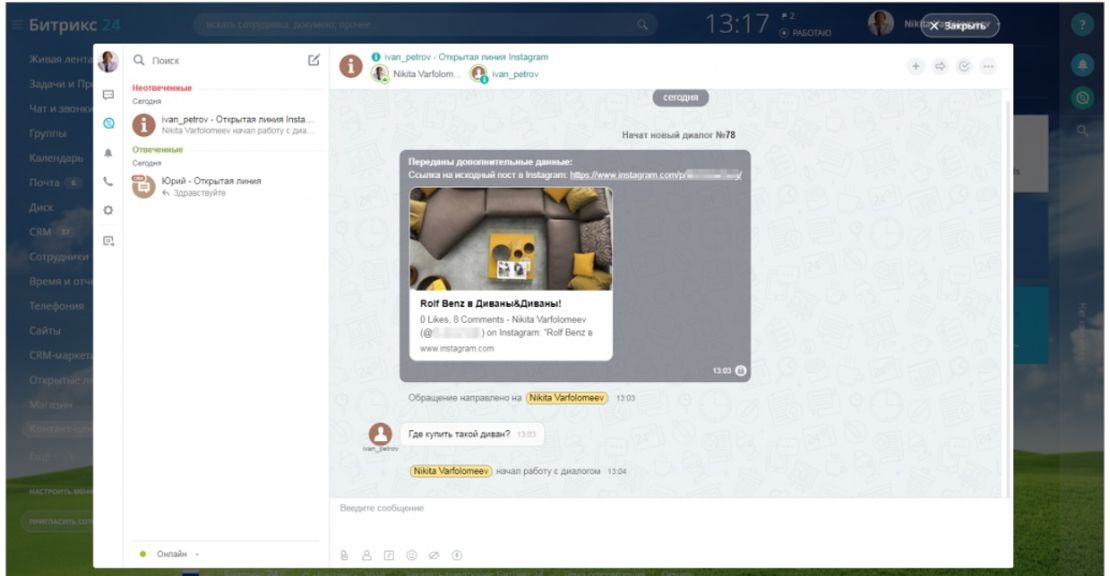Mark dialog finished with the checkmark icon
This screenshot has width=1110, height=576.
(964, 67)
